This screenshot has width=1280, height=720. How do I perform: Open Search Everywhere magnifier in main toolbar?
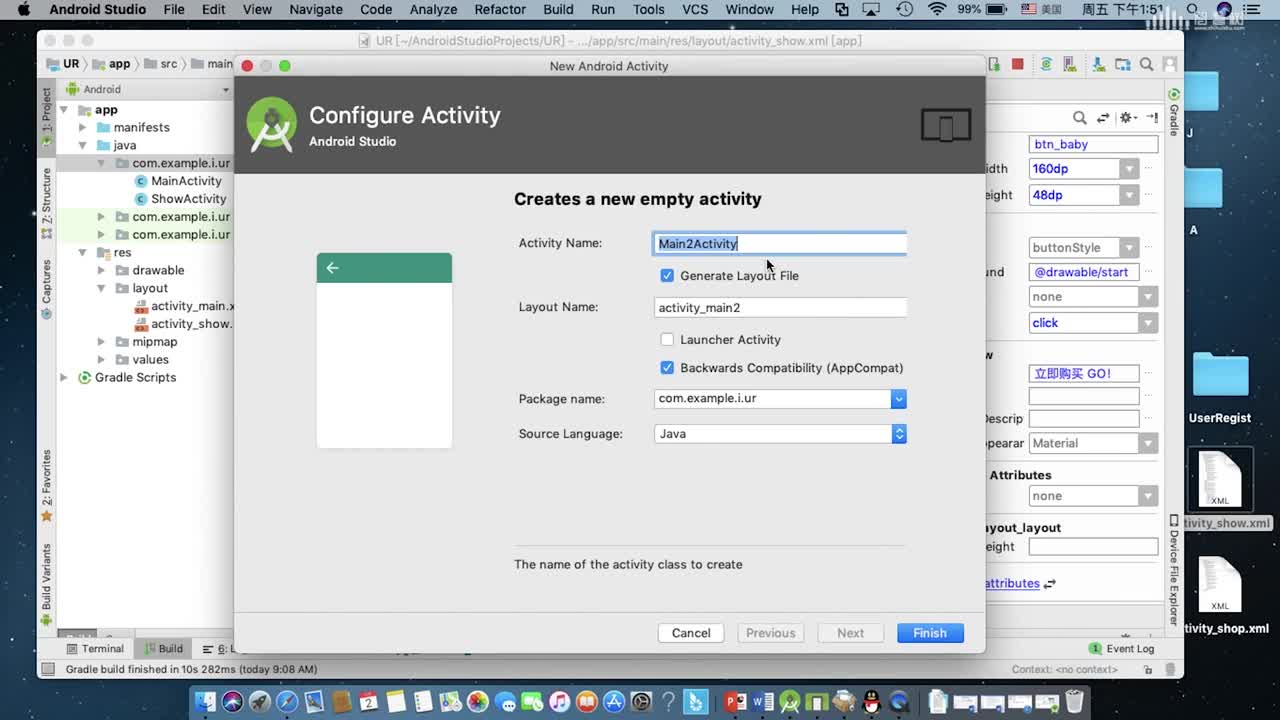tap(1147, 64)
